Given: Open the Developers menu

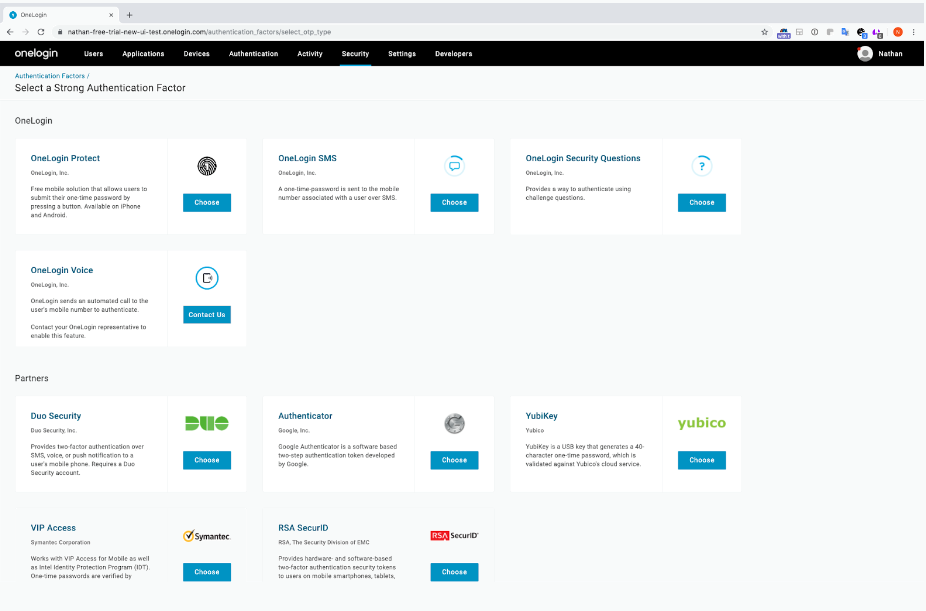Looking at the screenshot, I should tap(454, 54).
